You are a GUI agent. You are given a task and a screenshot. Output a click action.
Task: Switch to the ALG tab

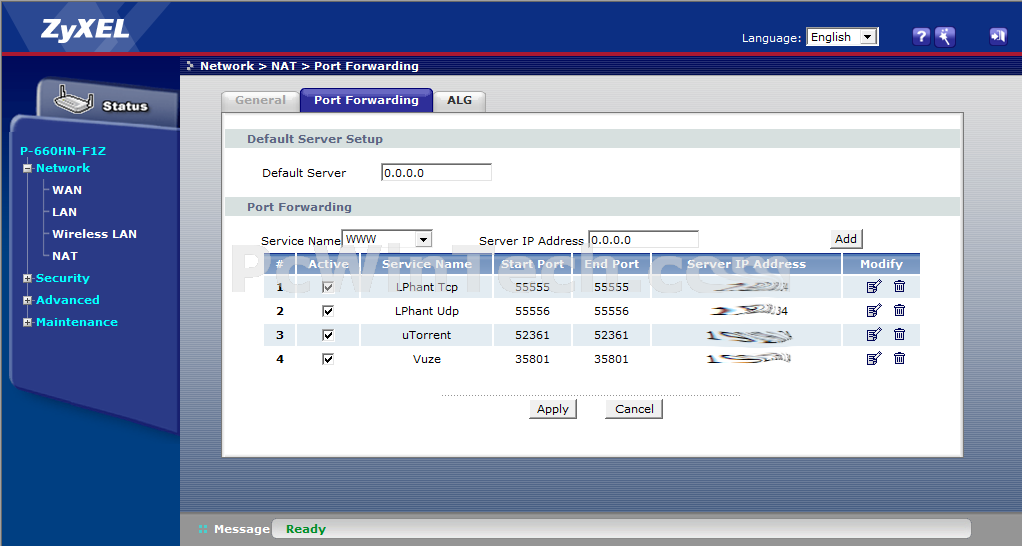click(x=460, y=100)
